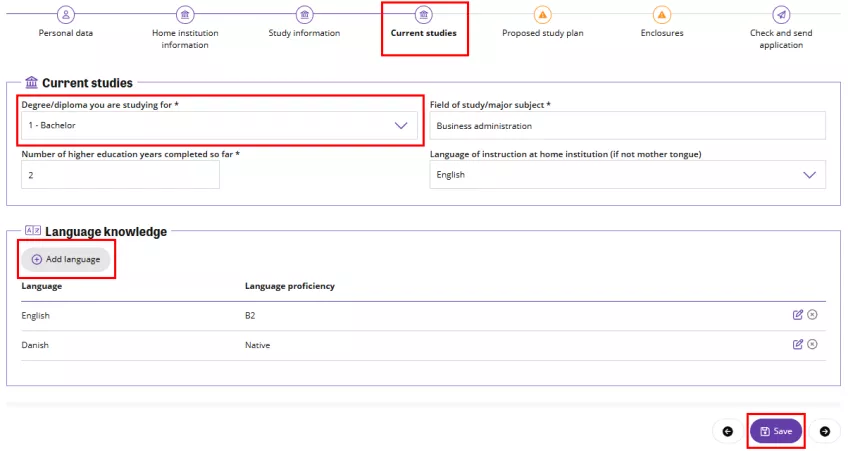Click the Check and send application icon
The image size is (848, 451).
pyautogui.click(x=781, y=14)
